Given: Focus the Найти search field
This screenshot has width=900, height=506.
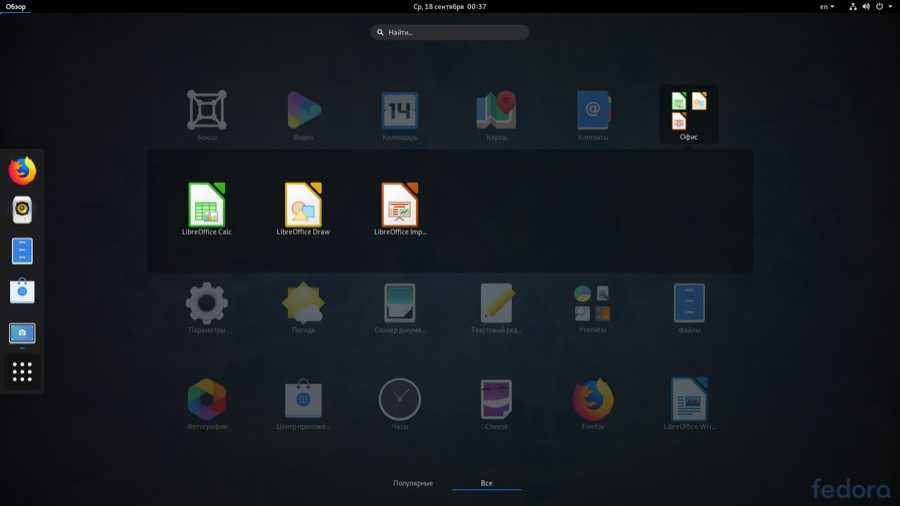Looking at the screenshot, I should [450, 32].
